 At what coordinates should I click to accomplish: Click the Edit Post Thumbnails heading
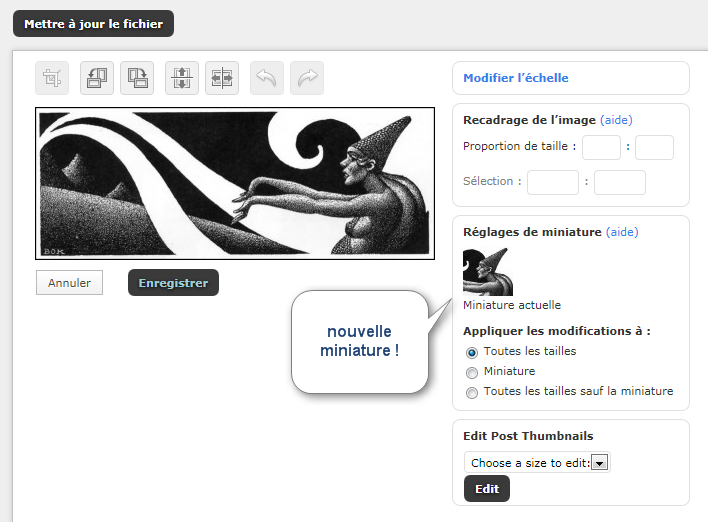pyautogui.click(x=528, y=436)
